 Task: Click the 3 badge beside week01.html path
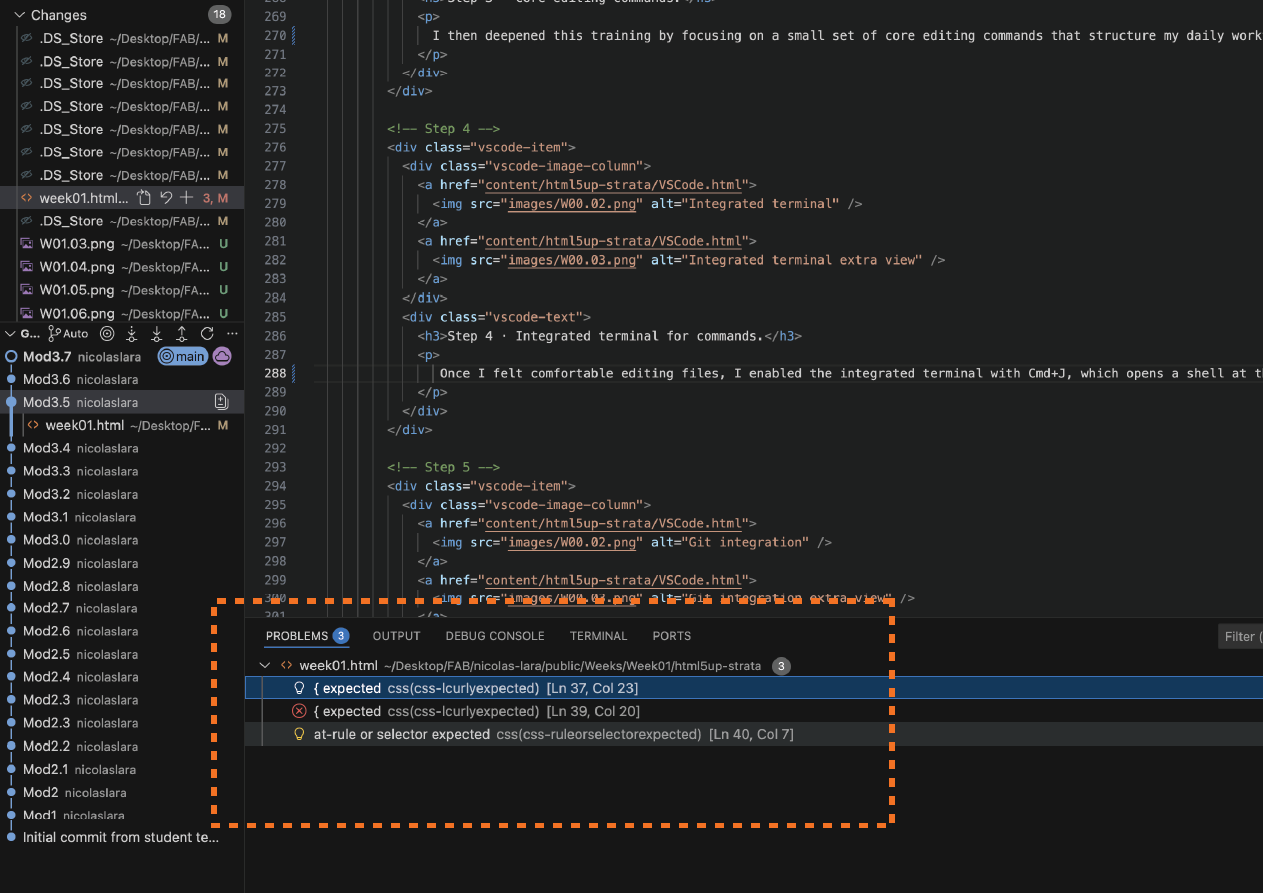pyautogui.click(x=781, y=666)
